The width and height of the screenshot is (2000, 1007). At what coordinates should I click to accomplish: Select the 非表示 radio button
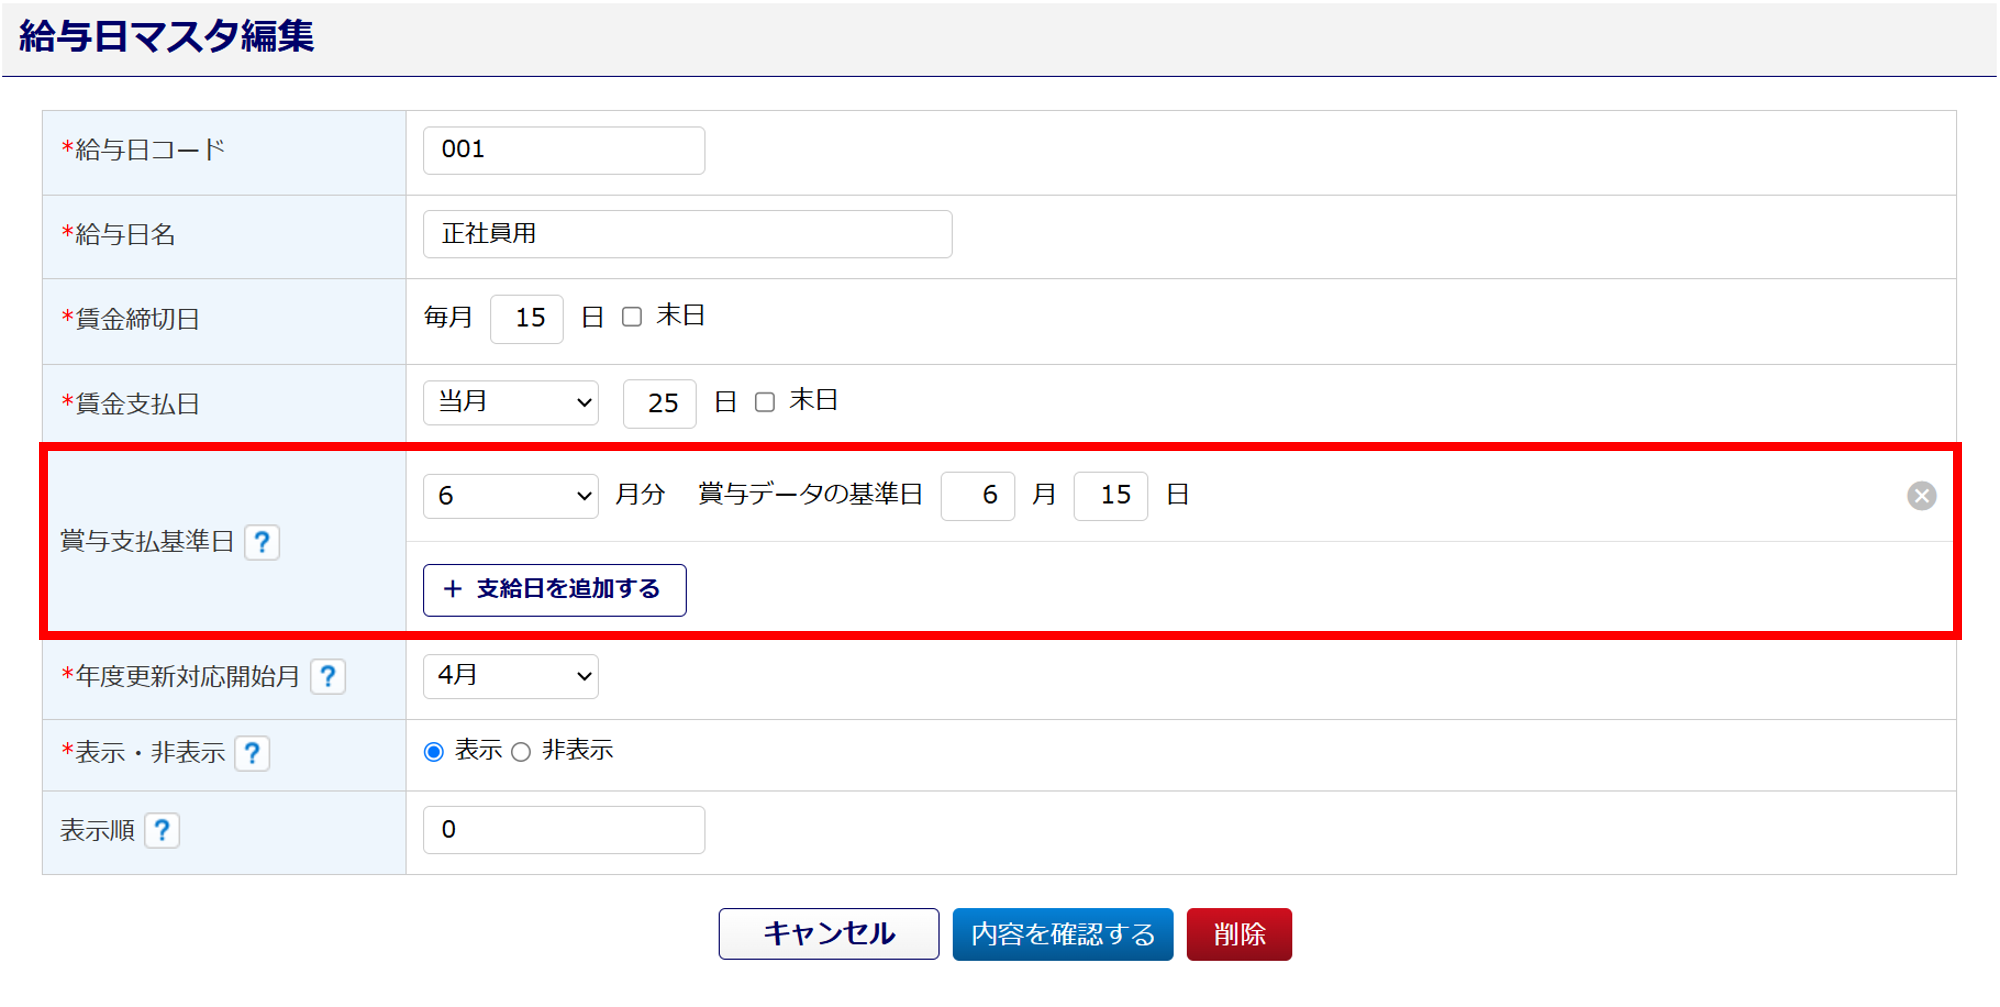coord(521,752)
